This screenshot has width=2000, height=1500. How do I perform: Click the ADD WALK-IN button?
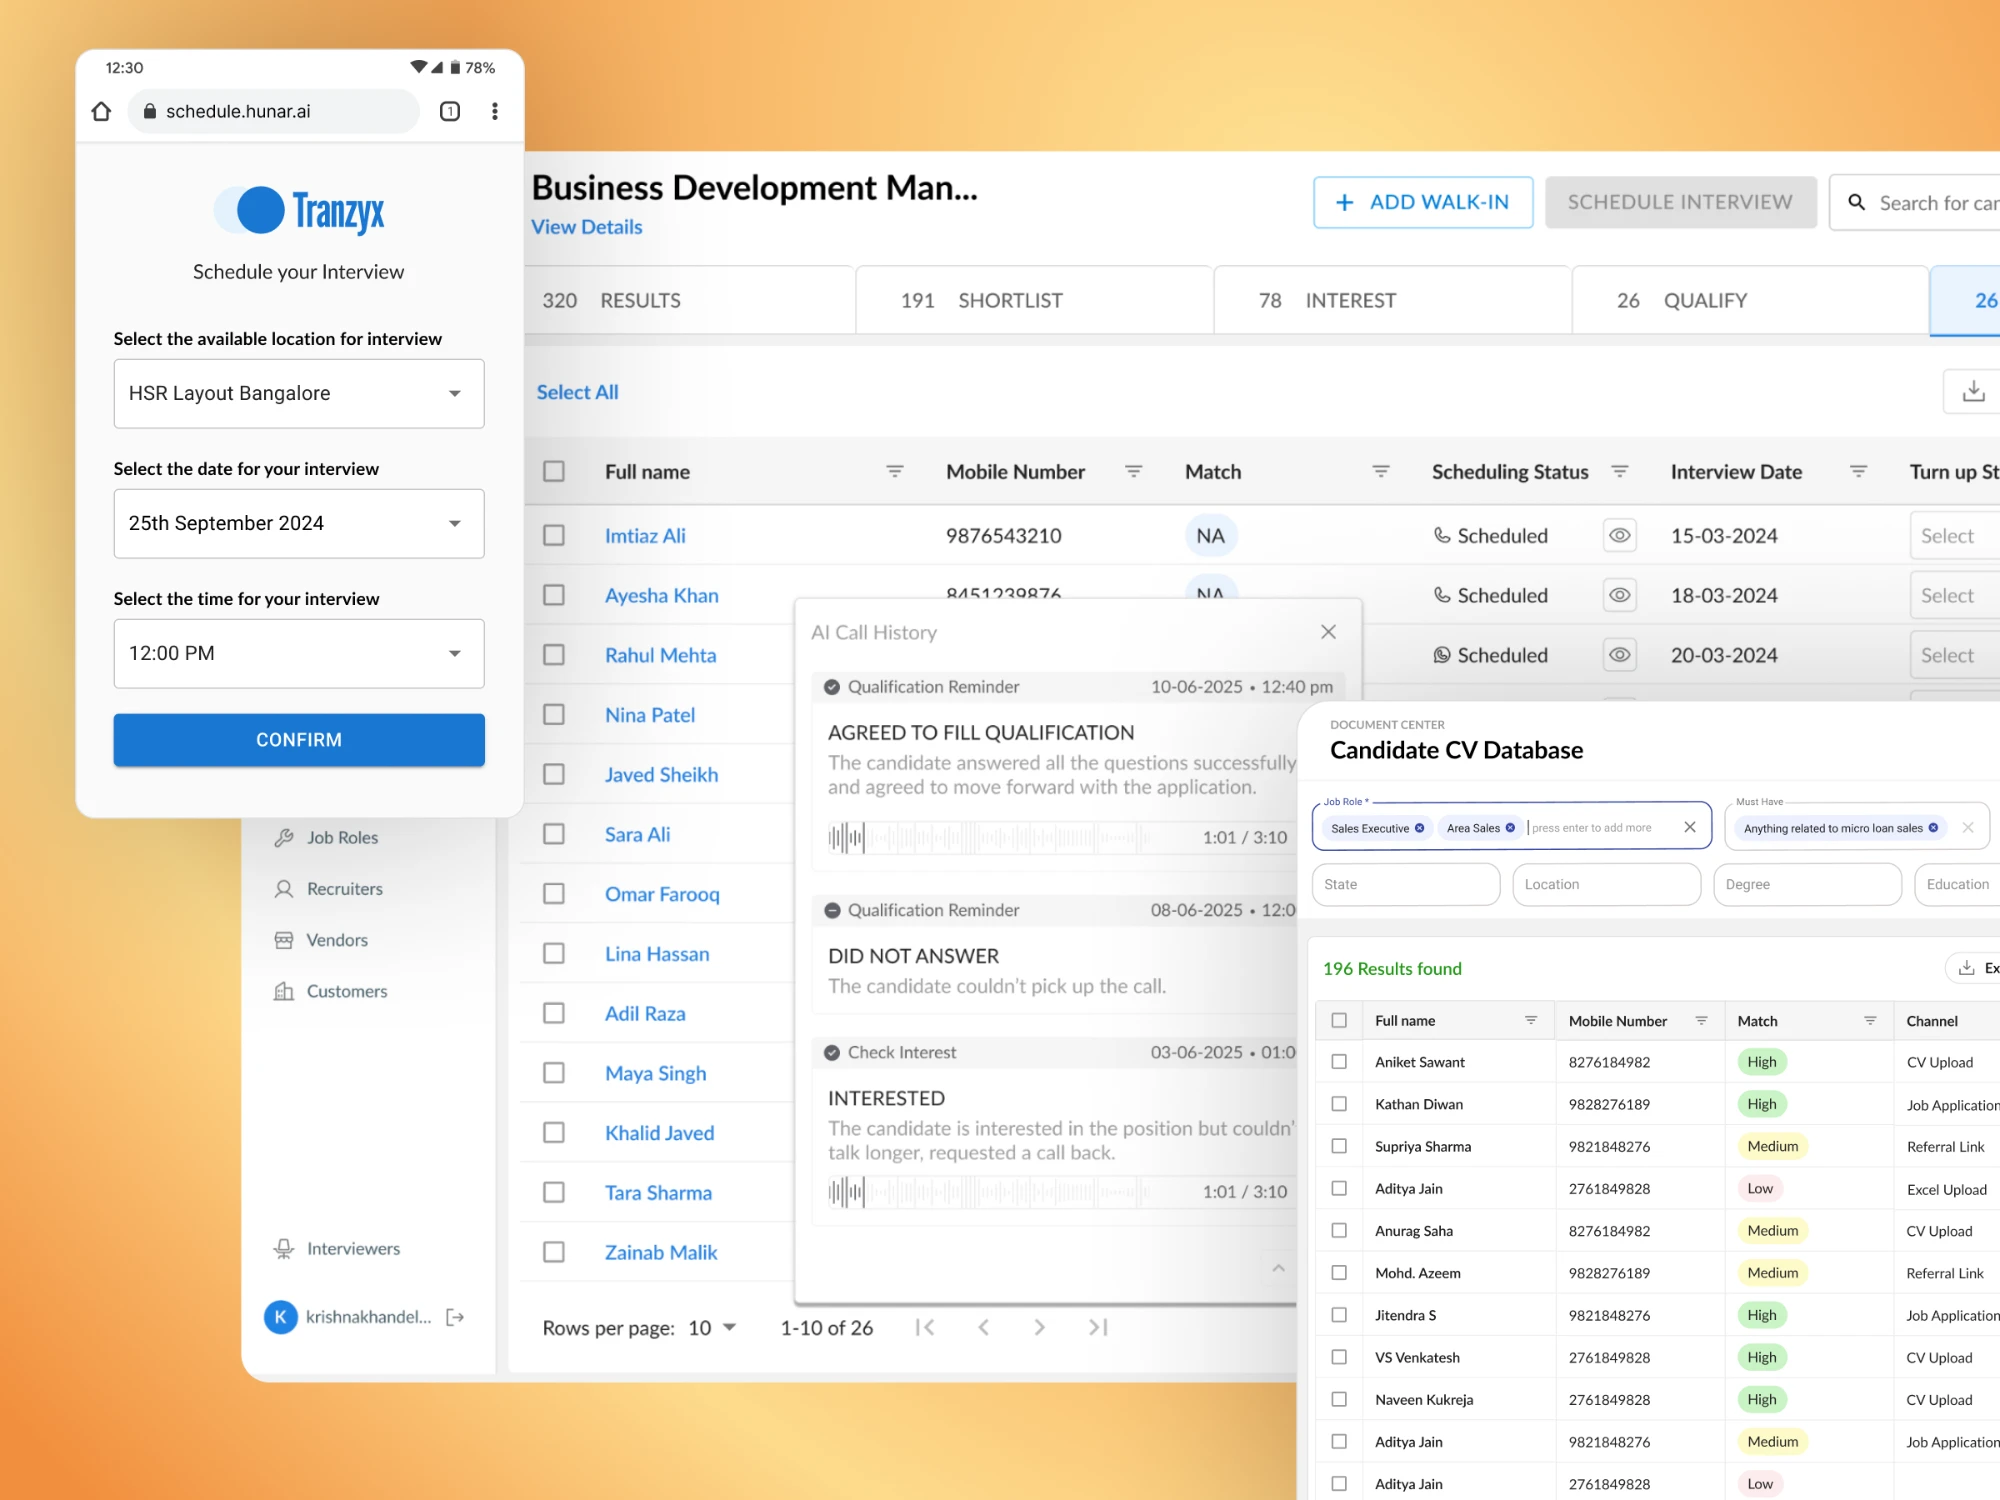point(1423,202)
